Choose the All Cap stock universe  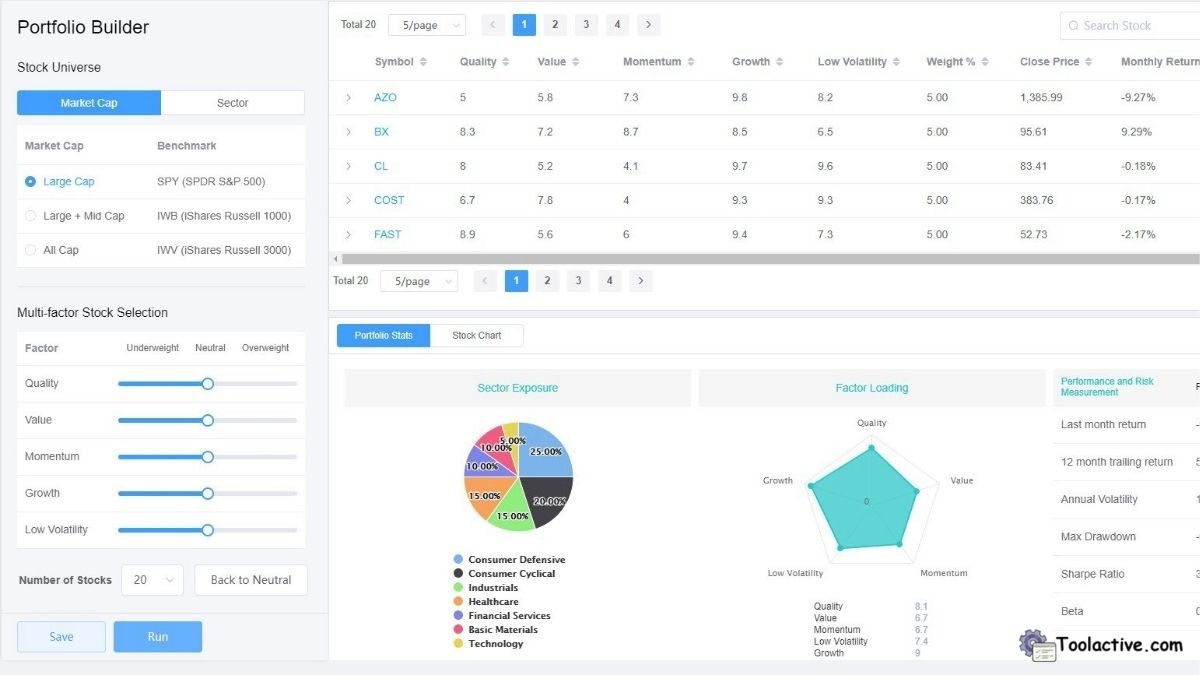[x=31, y=249]
